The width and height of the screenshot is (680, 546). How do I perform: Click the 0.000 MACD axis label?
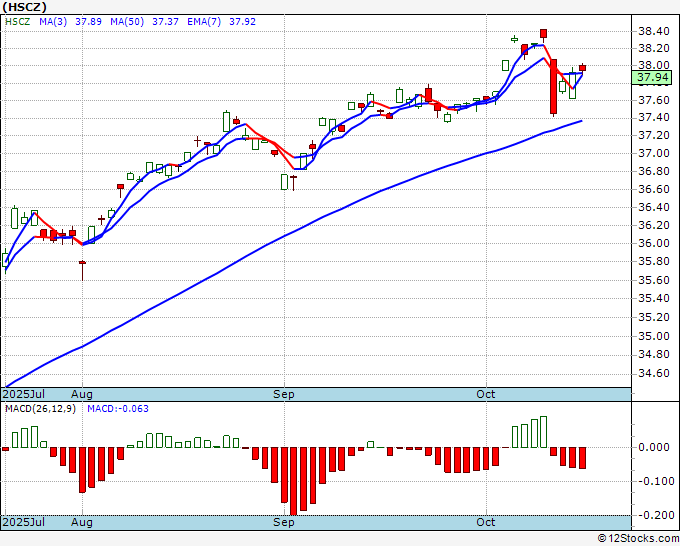[654, 447]
